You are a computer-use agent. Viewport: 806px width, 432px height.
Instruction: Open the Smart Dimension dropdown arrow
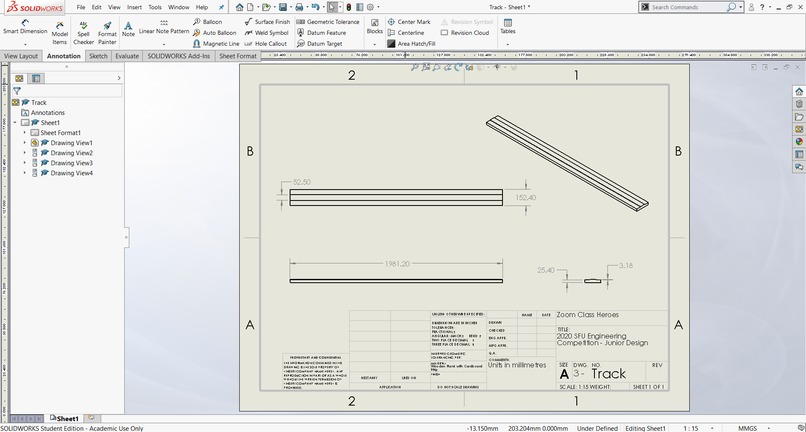[25, 44]
